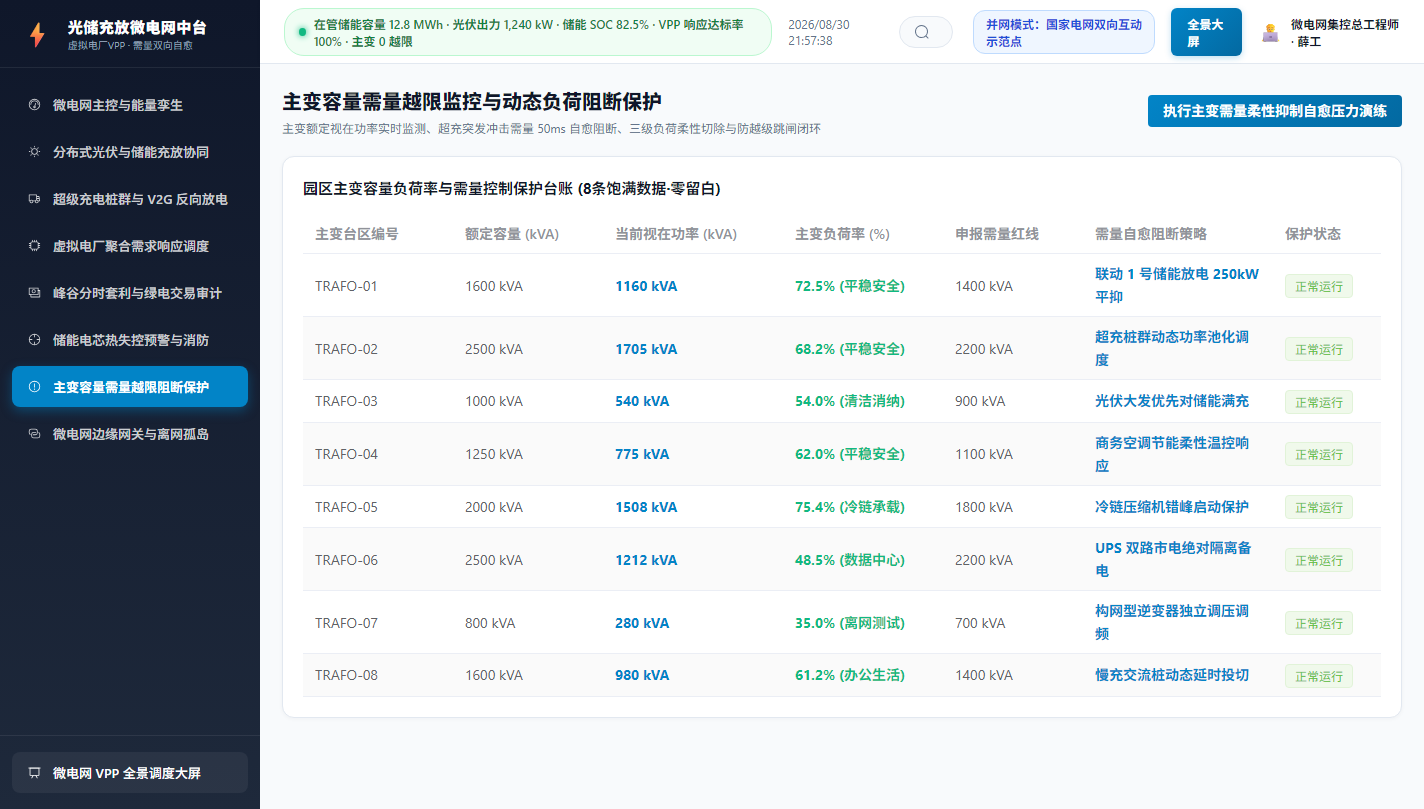This screenshot has height=809, width=1424.
Task: Click the search input pill
Action: tap(926, 32)
